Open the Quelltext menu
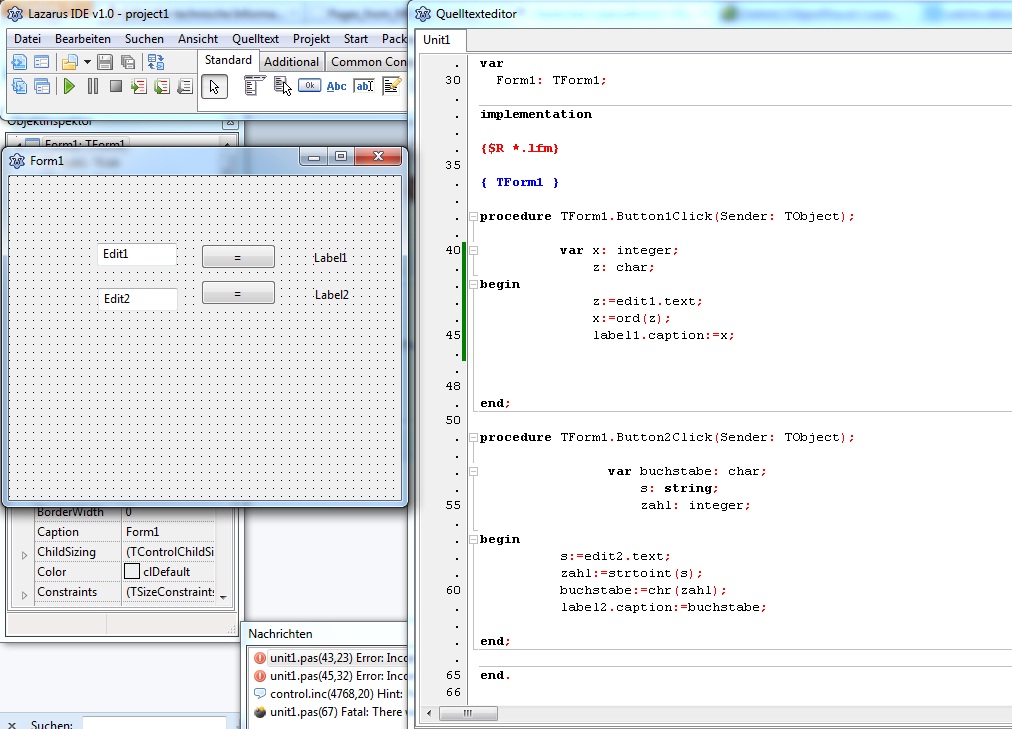 coord(255,39)
